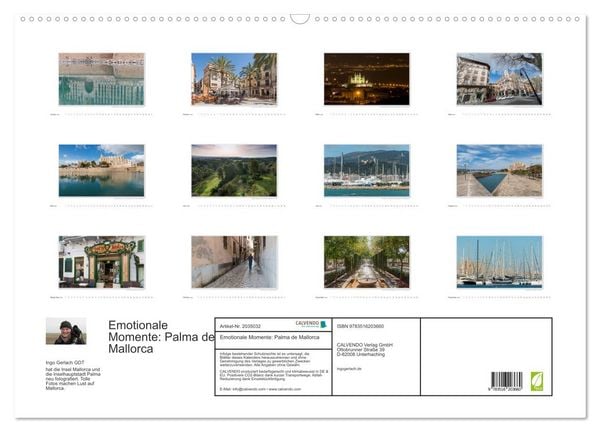Click the boxed Emotionale Momente: Palma de Mallorca

(269, 337)
